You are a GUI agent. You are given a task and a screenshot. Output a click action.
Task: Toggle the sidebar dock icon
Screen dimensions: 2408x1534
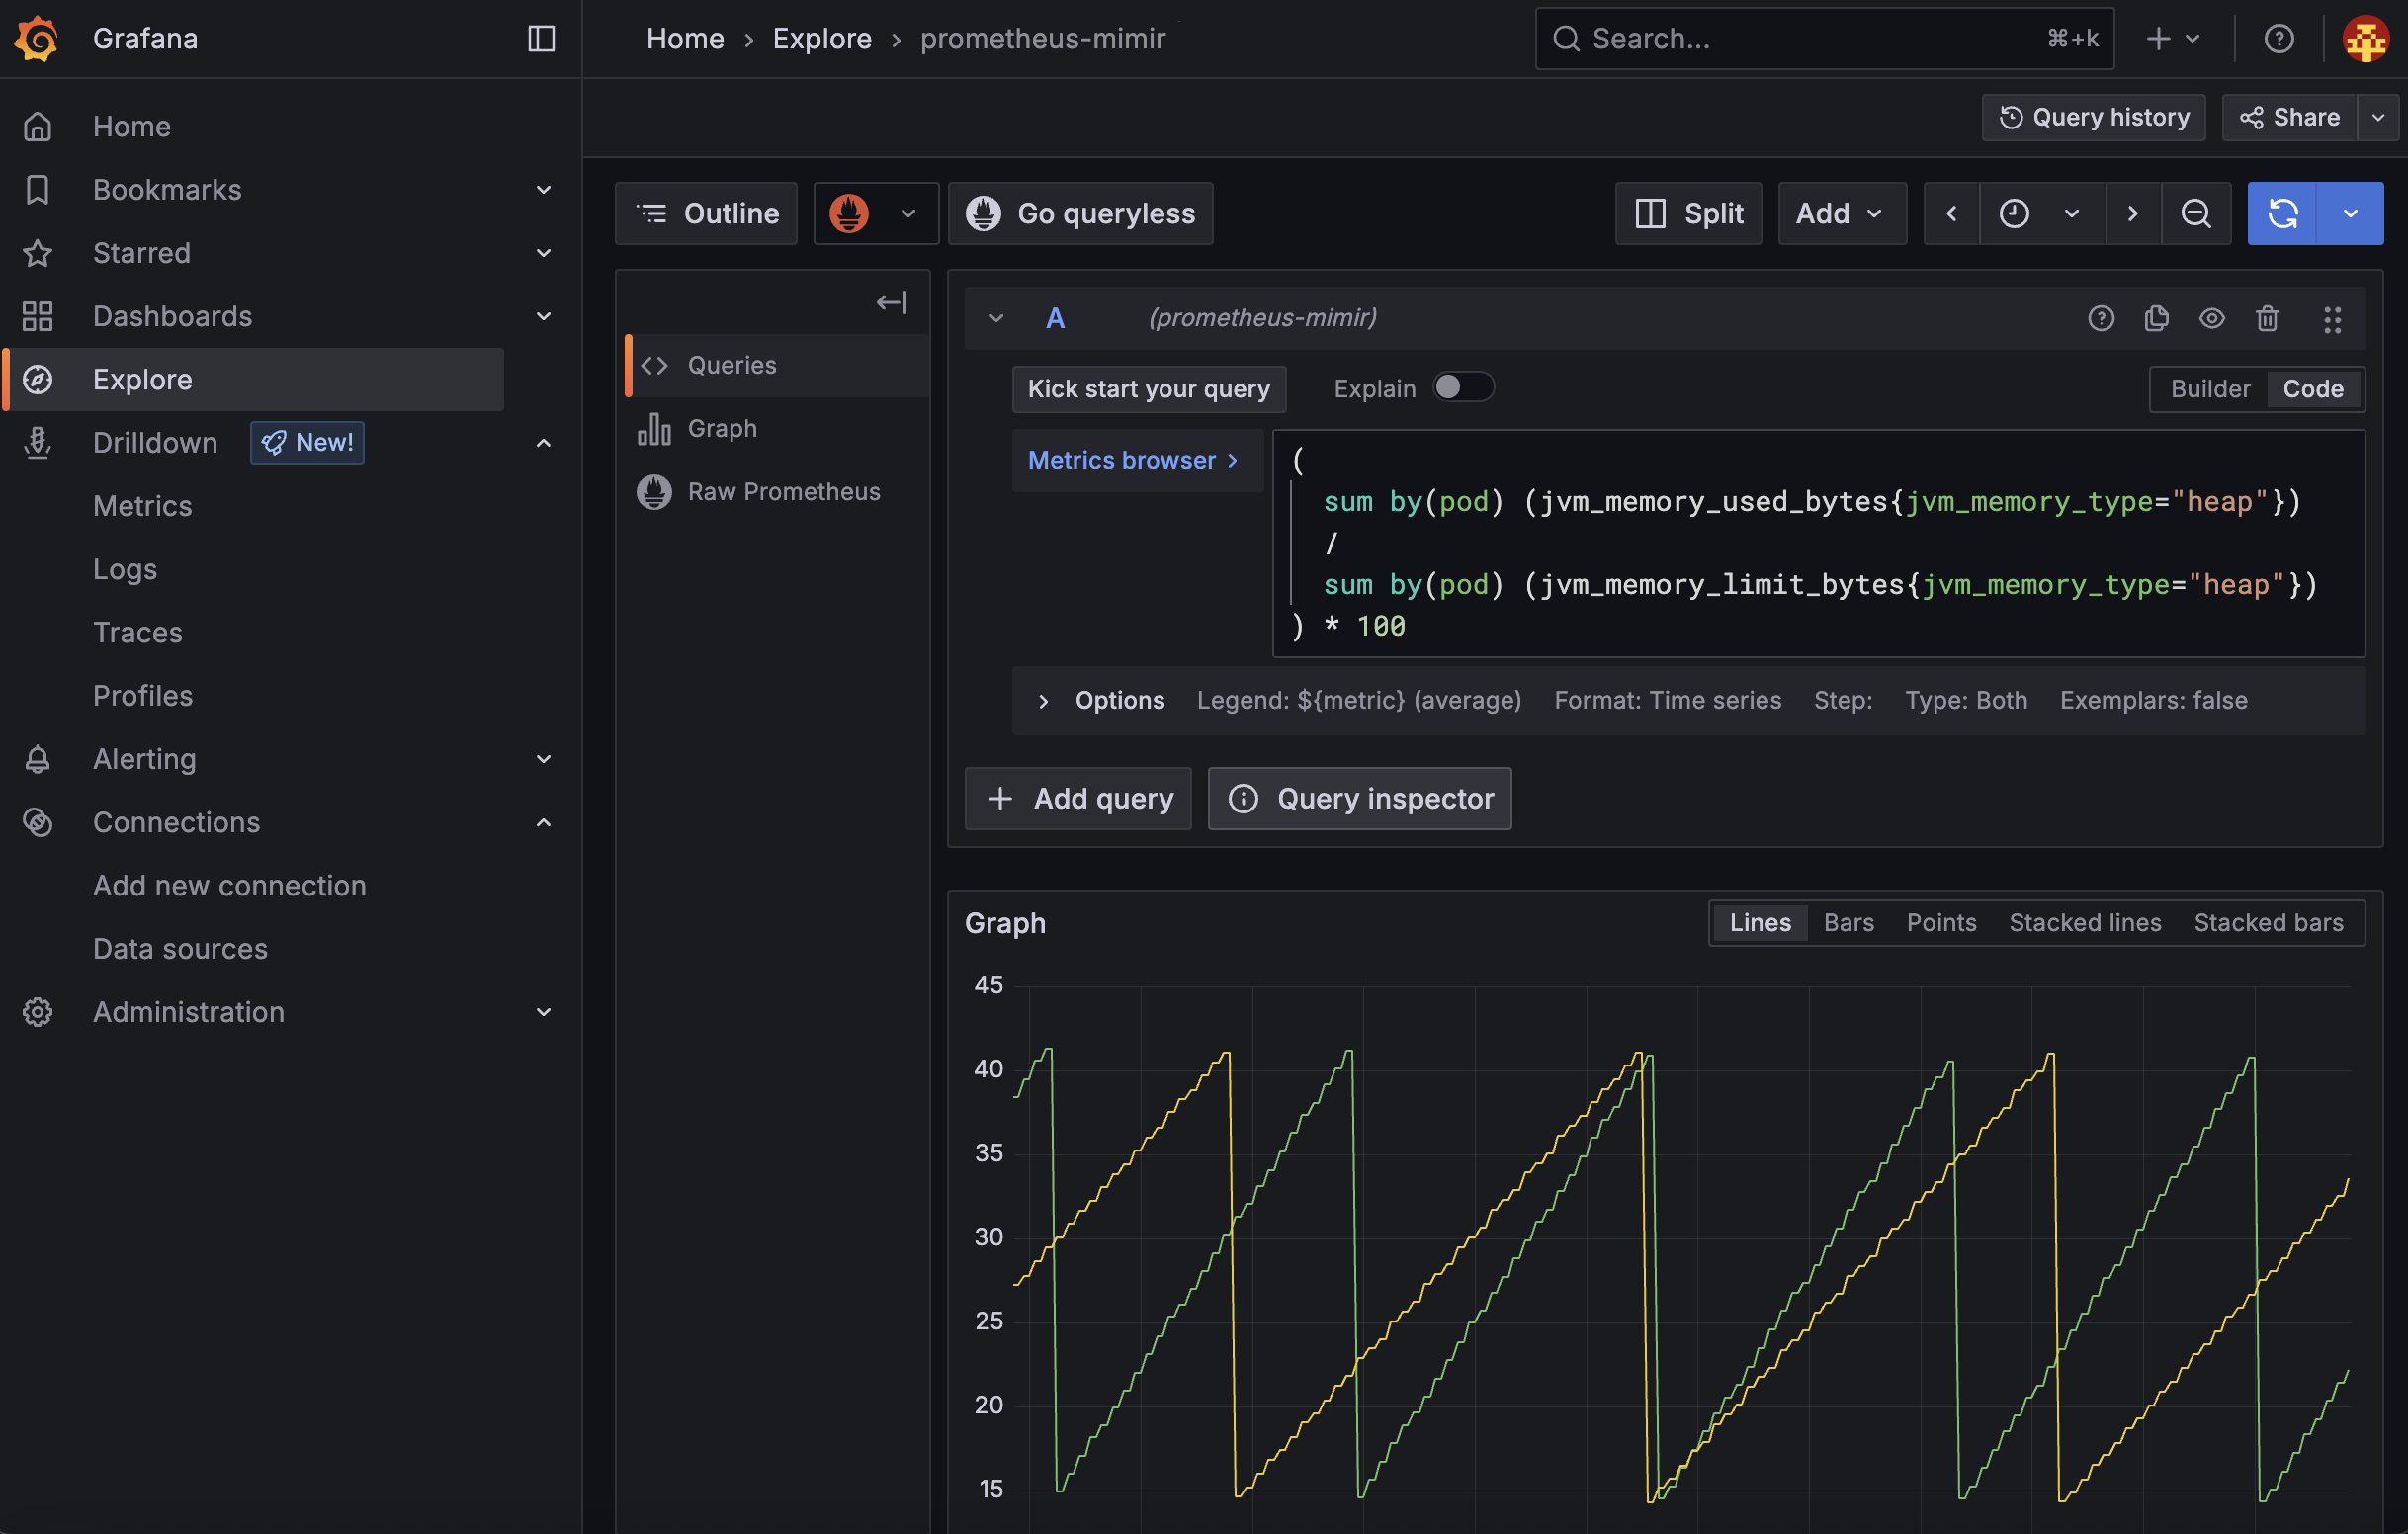pos(541,38)
